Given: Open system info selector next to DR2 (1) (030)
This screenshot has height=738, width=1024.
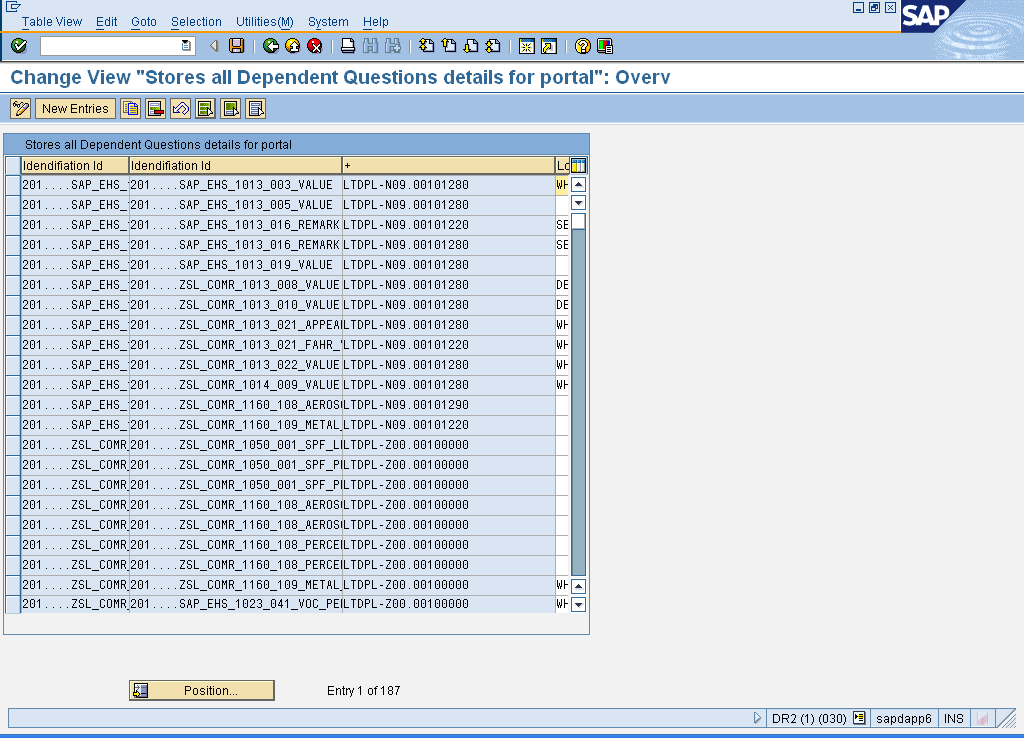Looking at the screenshot, I should [859, 718].
